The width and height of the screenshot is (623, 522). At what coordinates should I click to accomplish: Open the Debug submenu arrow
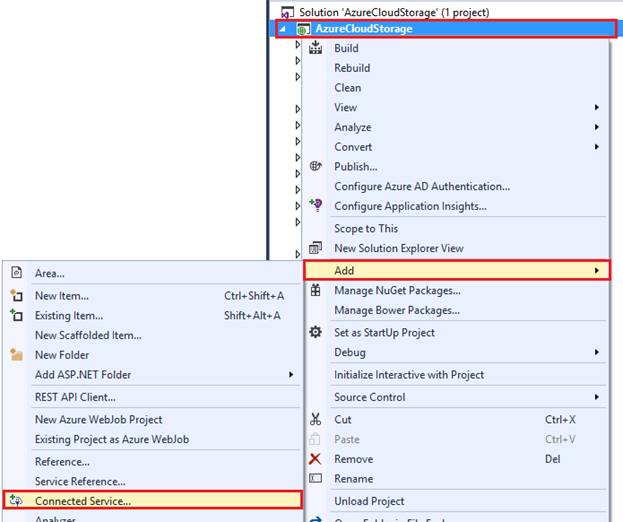click(596, 352)
